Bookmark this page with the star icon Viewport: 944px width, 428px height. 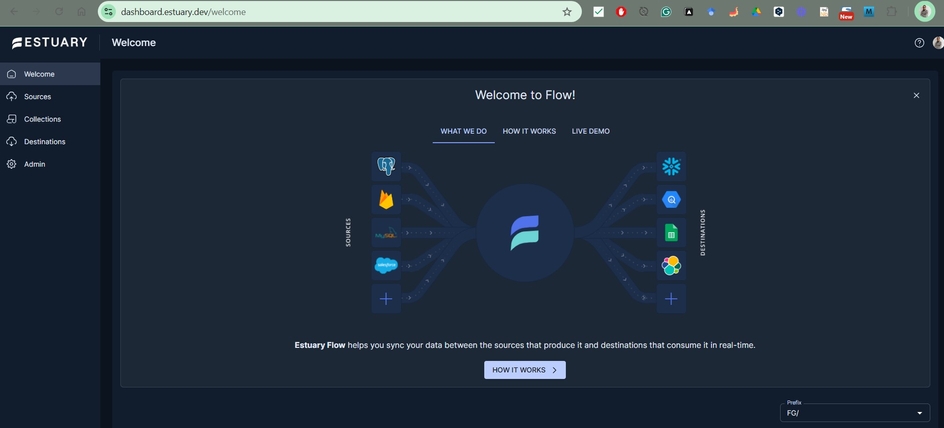(567, 12)
